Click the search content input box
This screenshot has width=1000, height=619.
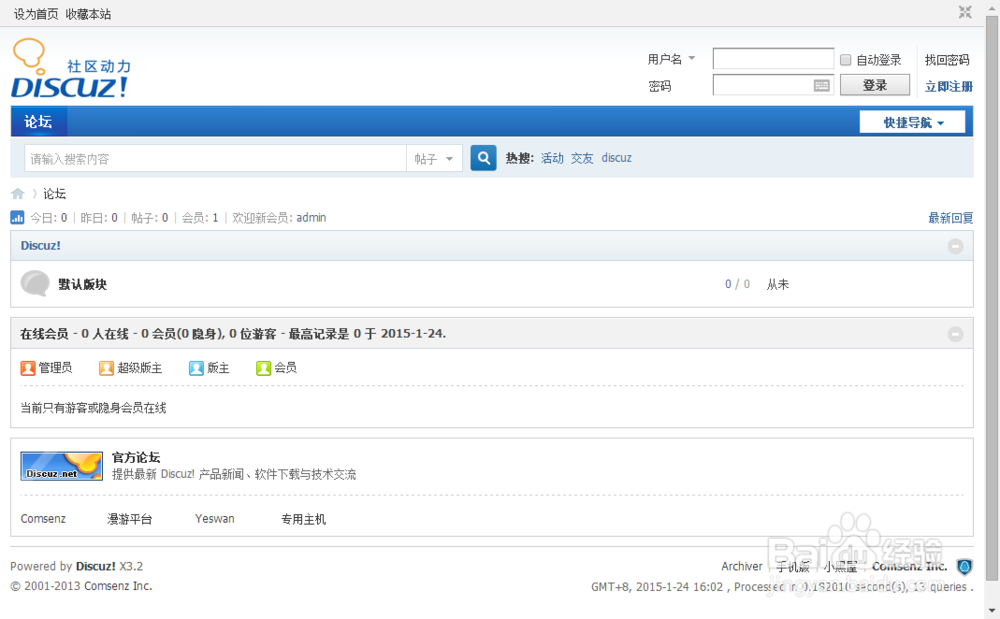click(215, 159)
